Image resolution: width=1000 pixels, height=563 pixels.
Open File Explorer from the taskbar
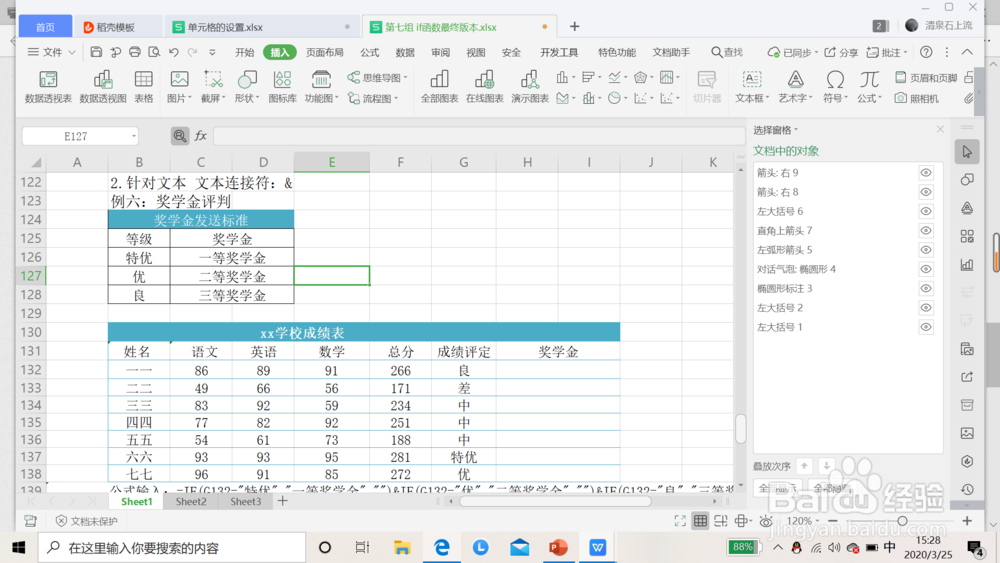click(x=402, y=547)
